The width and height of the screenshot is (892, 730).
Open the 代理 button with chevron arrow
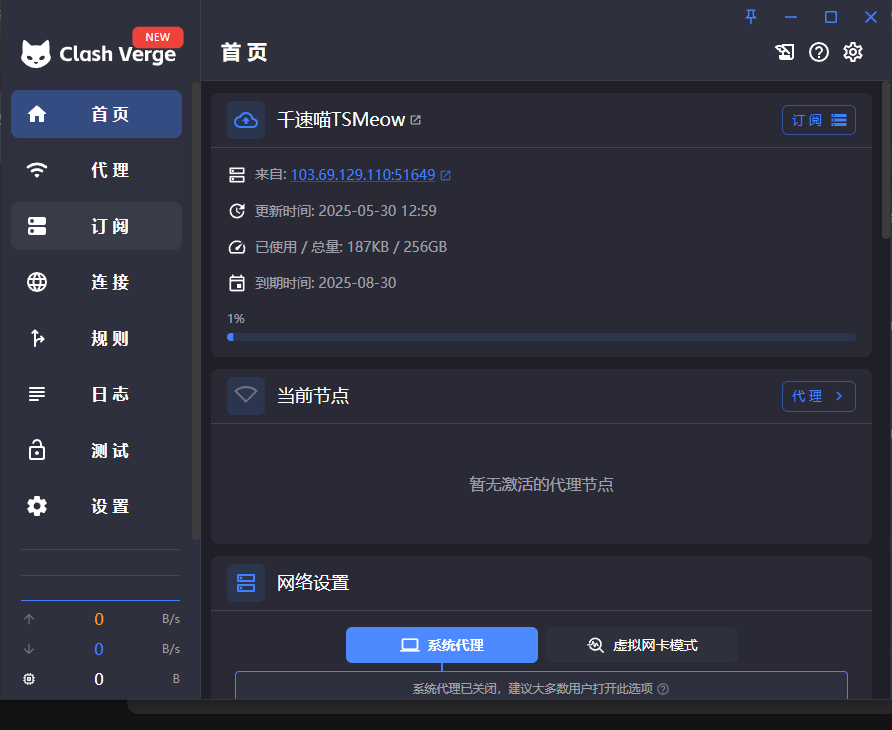tap(819, 396)
